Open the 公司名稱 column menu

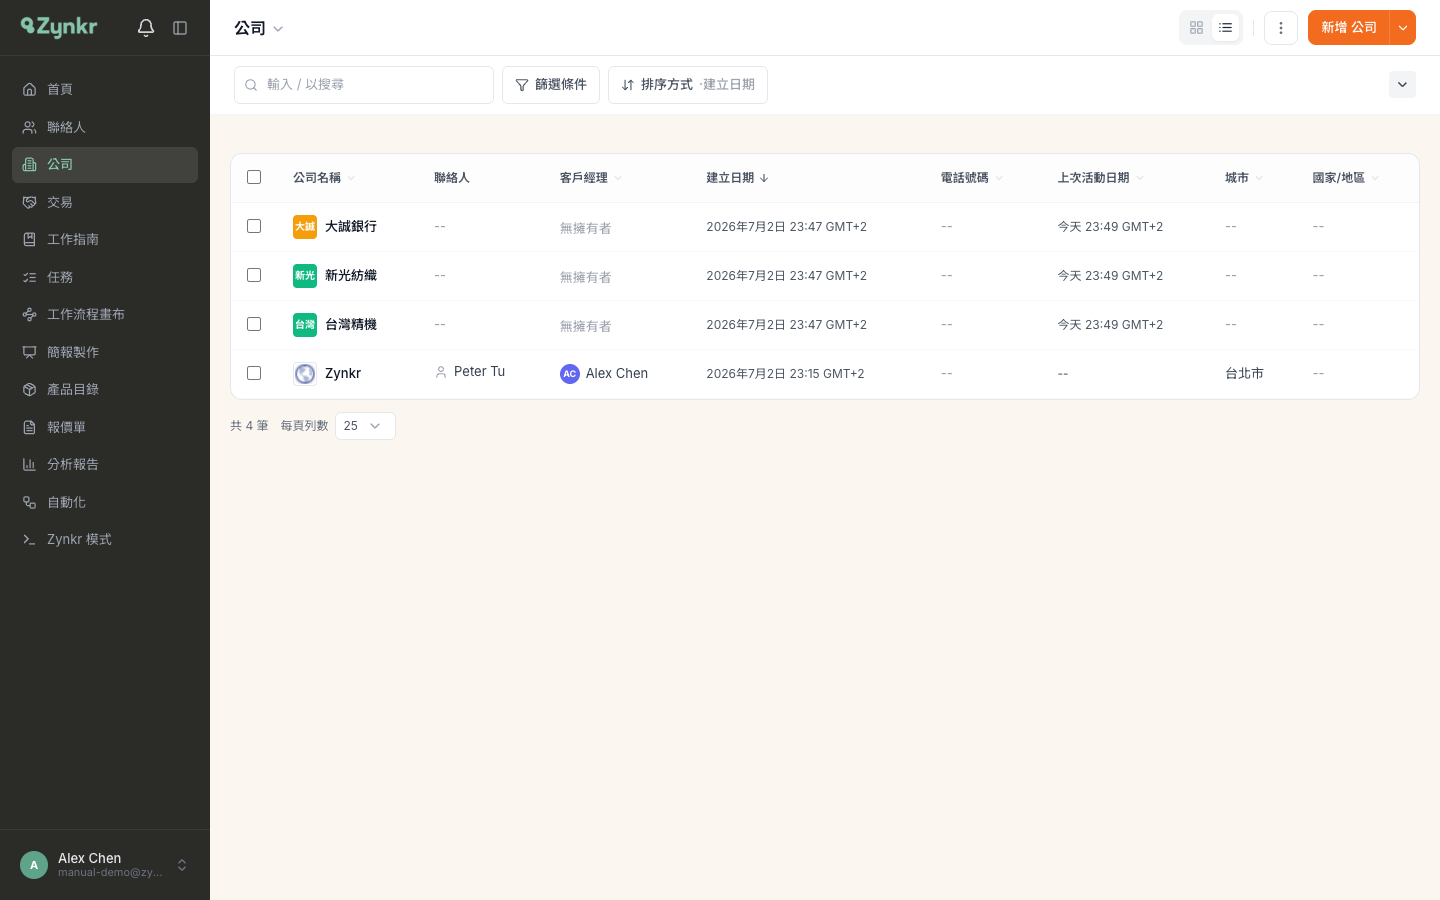coord(351,179)
